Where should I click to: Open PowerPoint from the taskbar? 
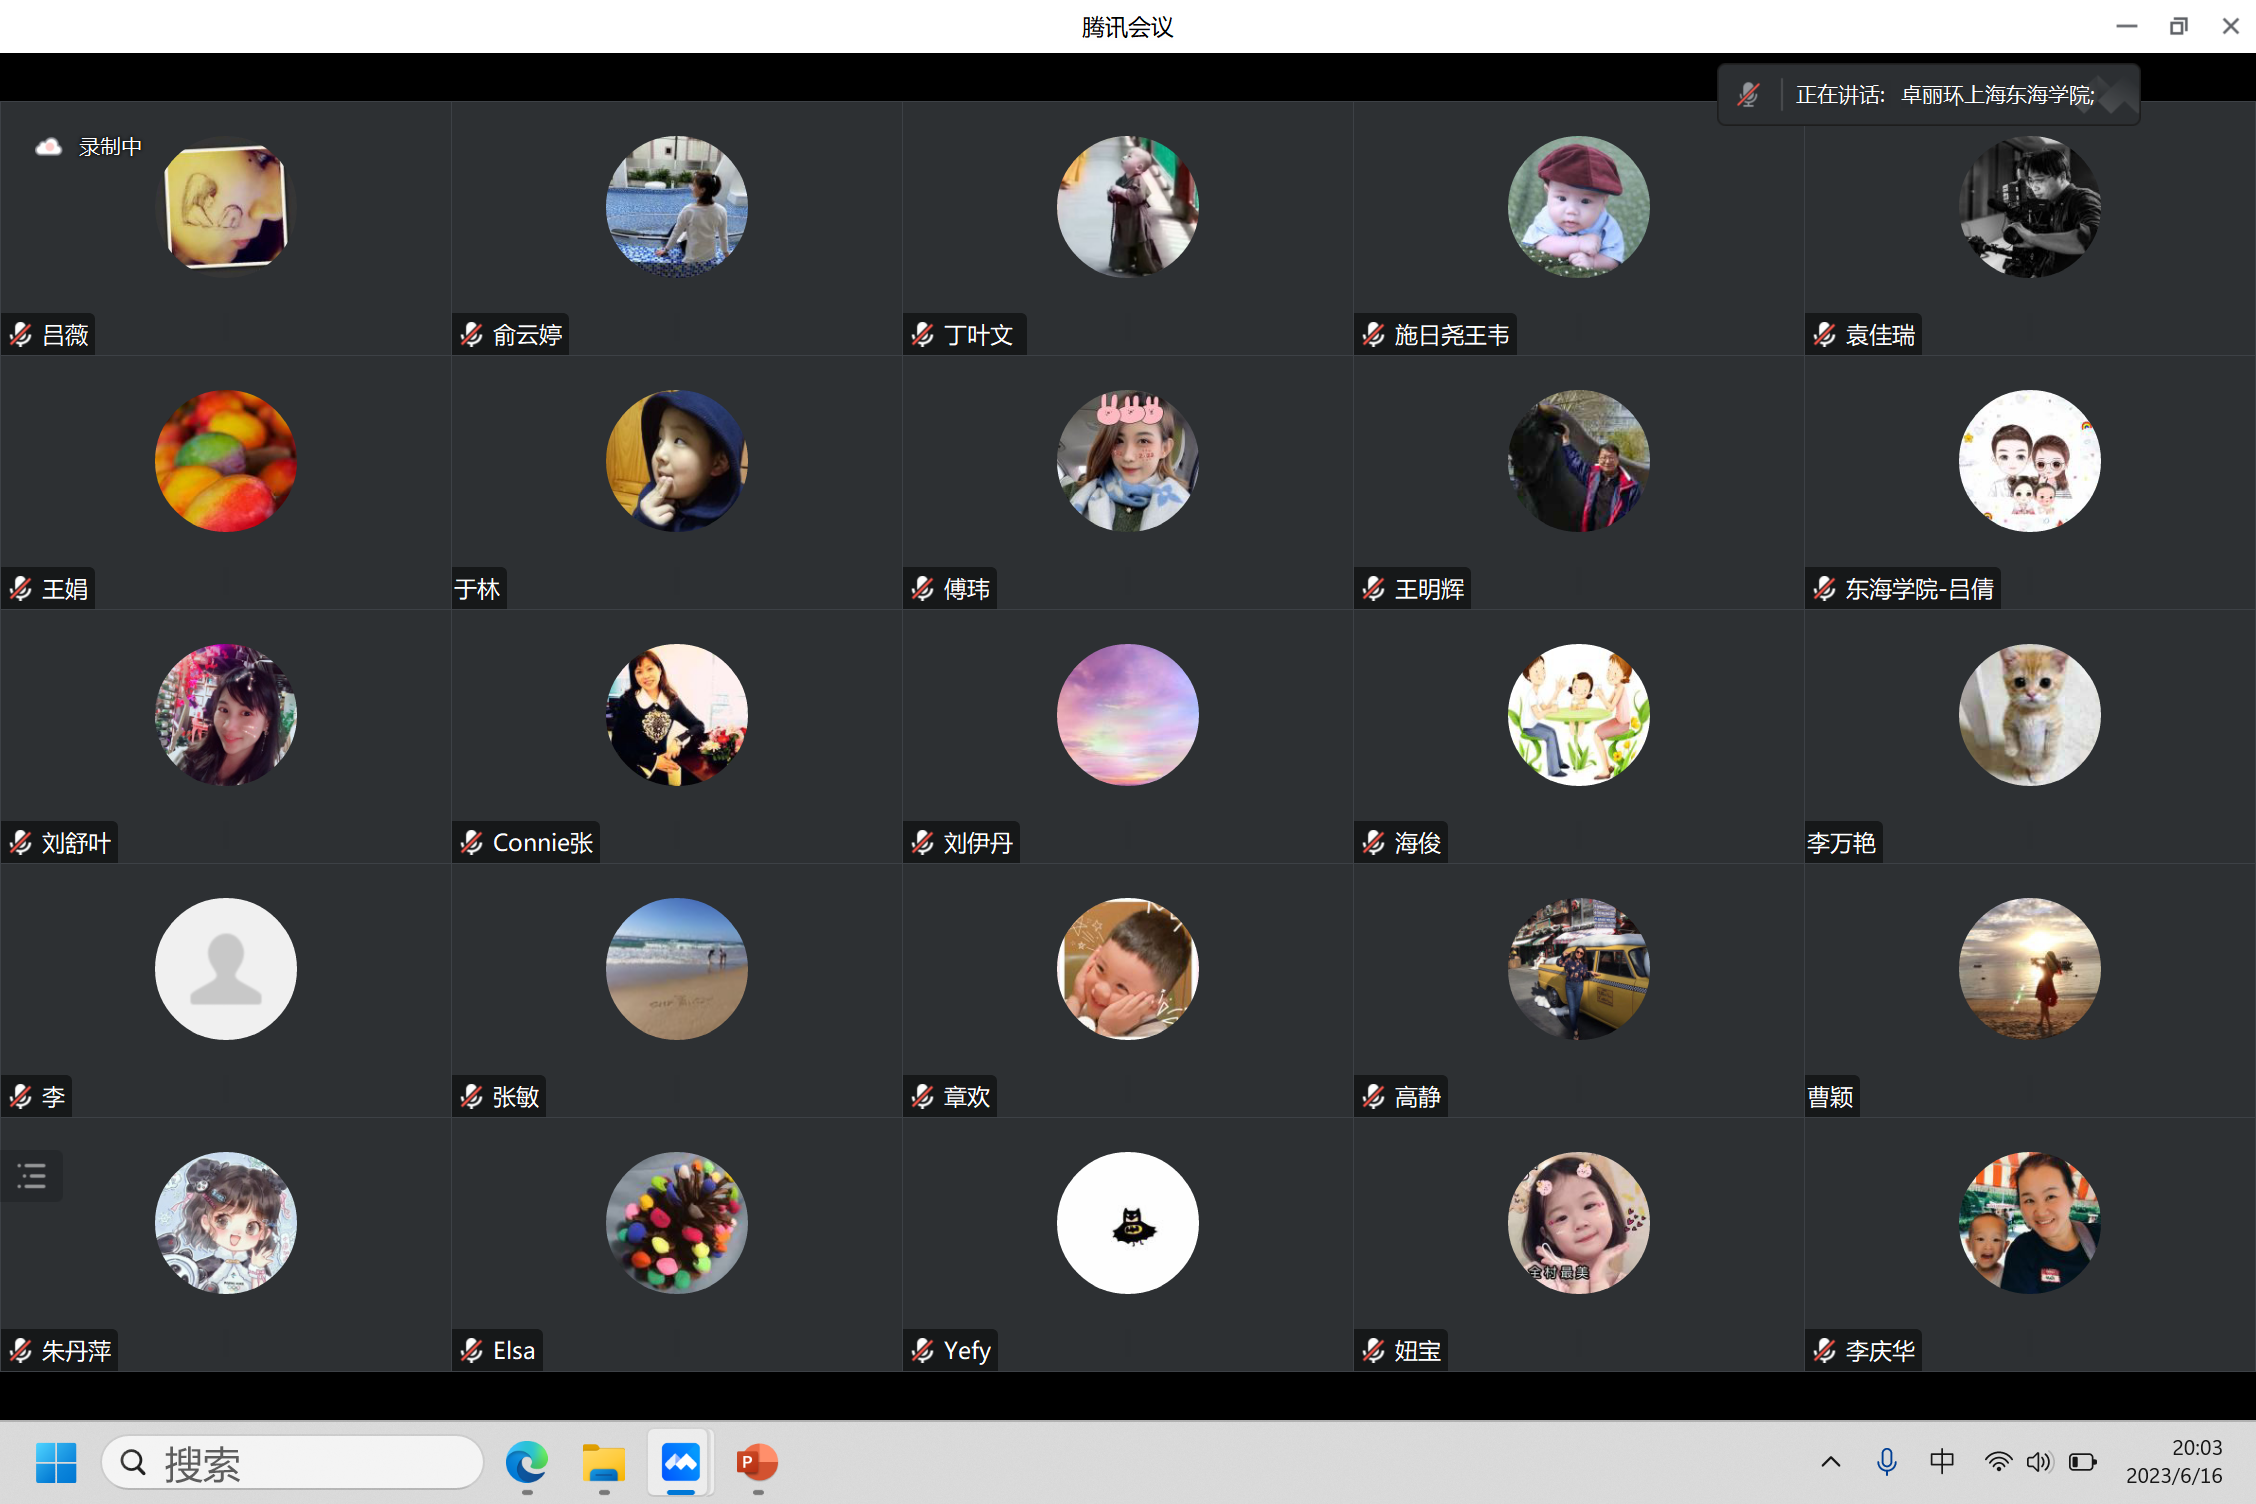(757, 1463)
